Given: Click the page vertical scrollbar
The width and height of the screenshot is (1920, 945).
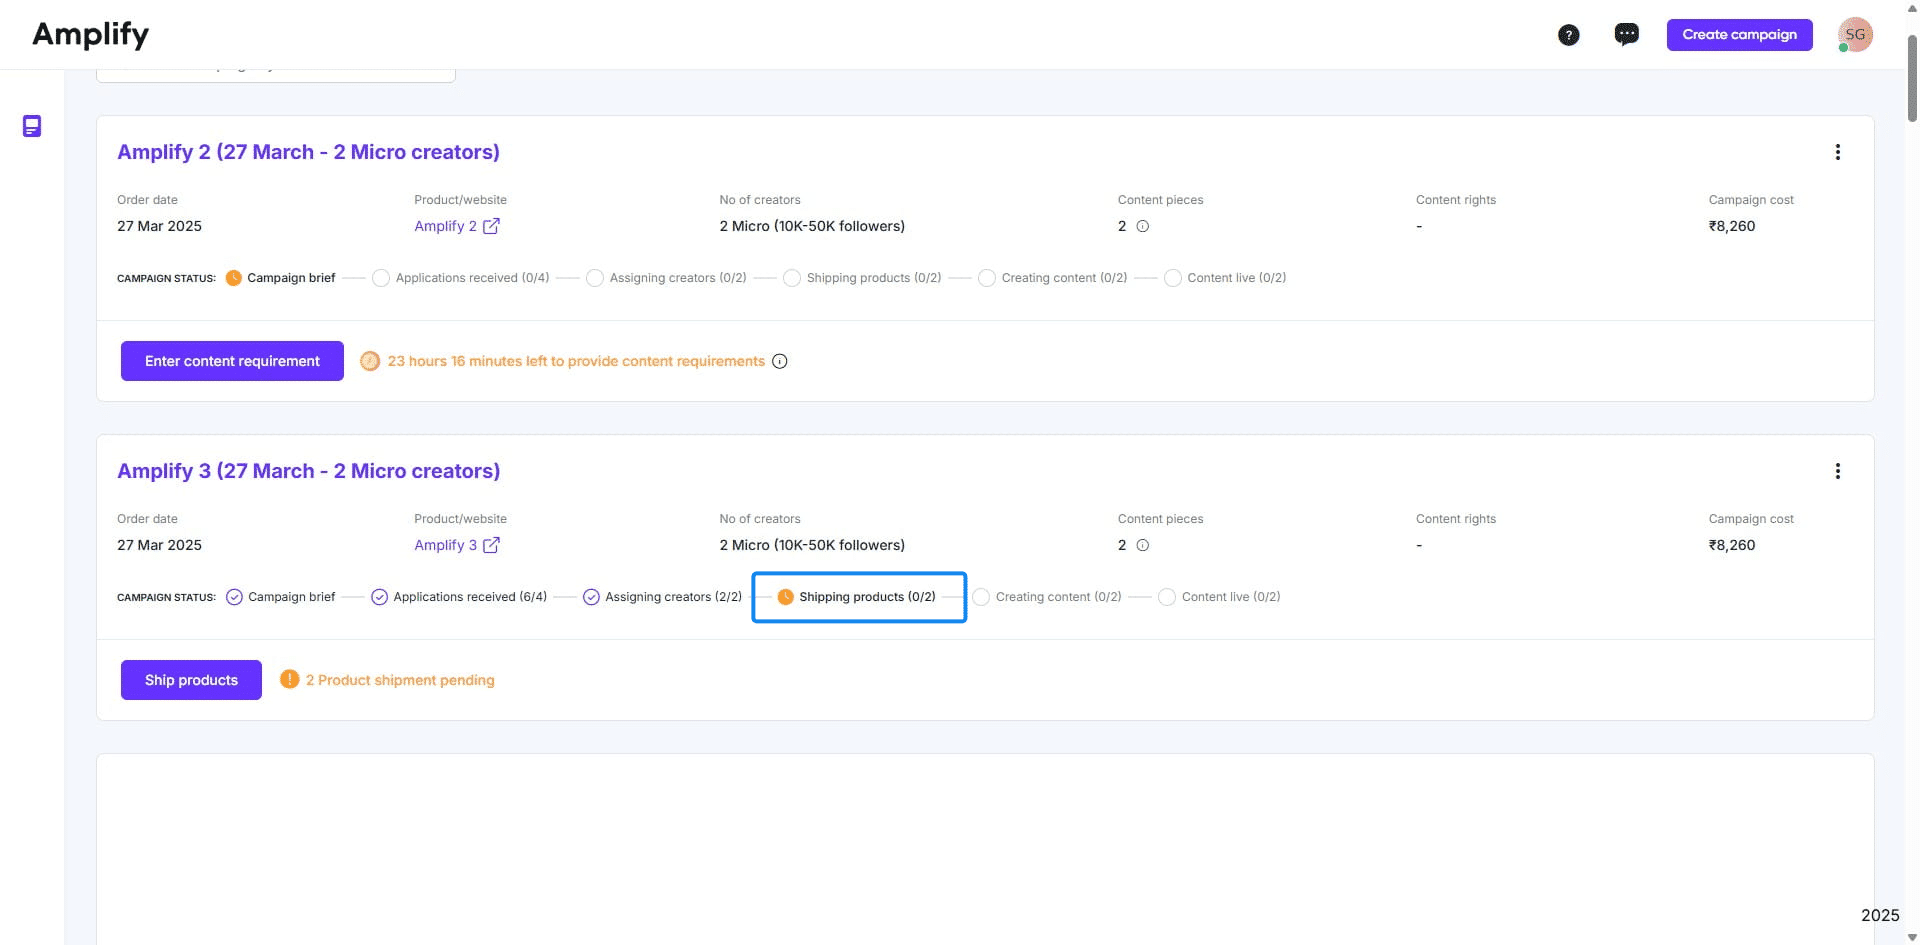Looking at the screenshot, I should click(1912, 80).
